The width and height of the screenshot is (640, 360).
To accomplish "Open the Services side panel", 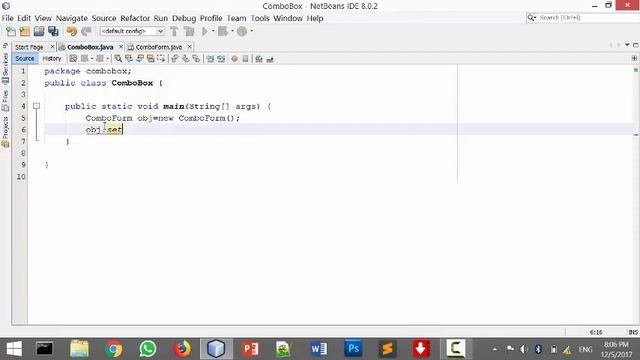I will pyautogui.click(x=5, y=68).
